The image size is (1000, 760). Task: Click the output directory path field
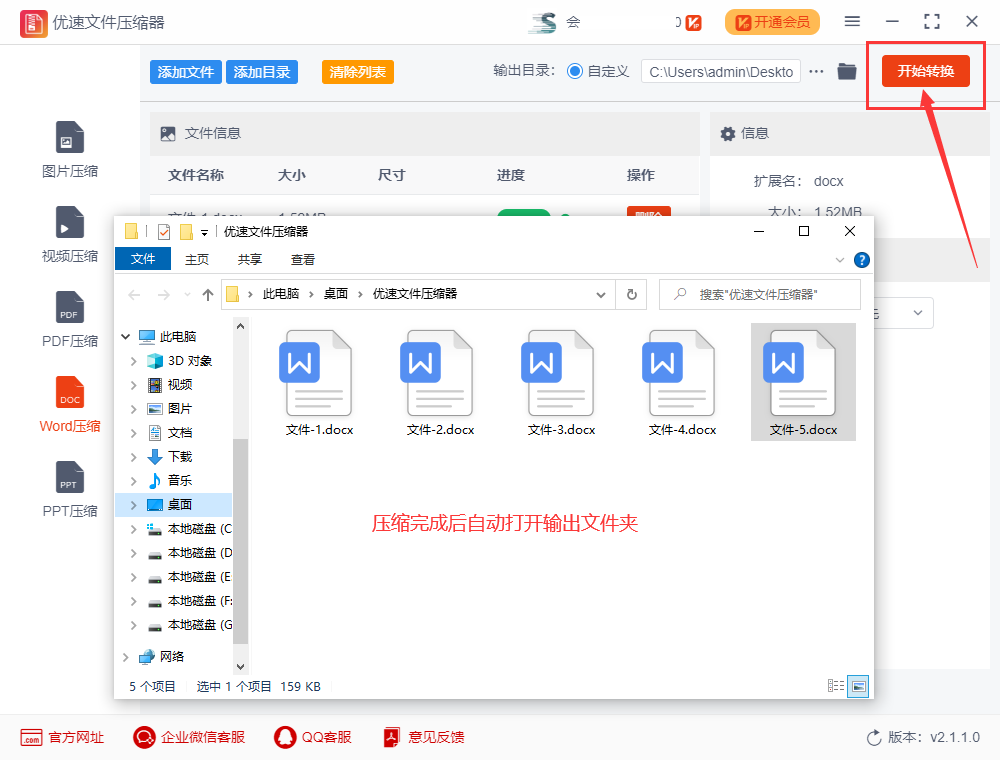721,72
